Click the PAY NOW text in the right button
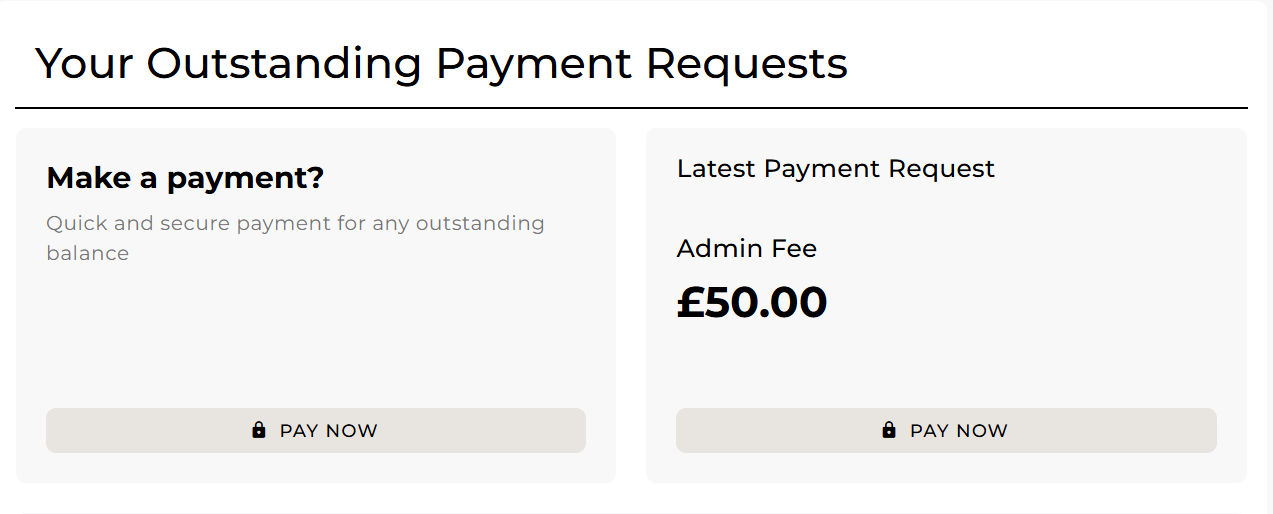The width and height of the screenshot is (1273, 514). 958,431
